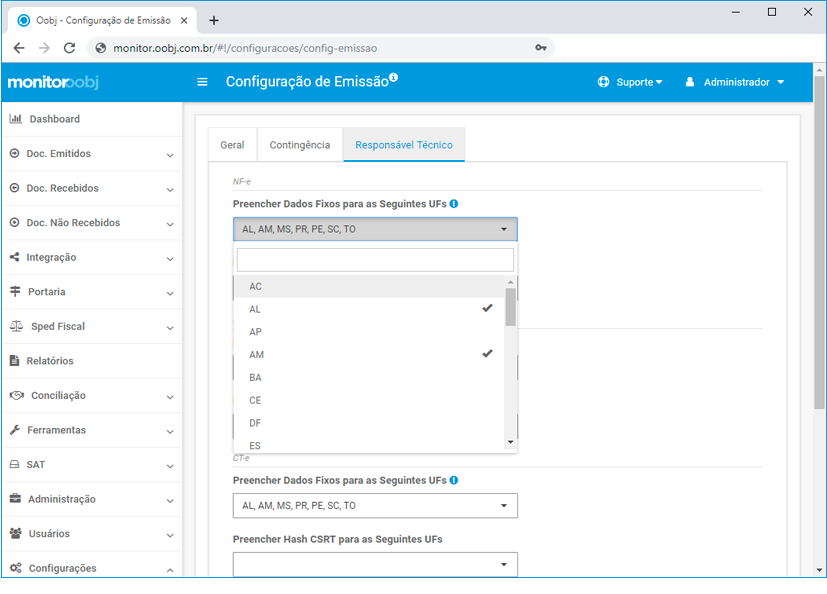Uncheck the AM state option

369,355
